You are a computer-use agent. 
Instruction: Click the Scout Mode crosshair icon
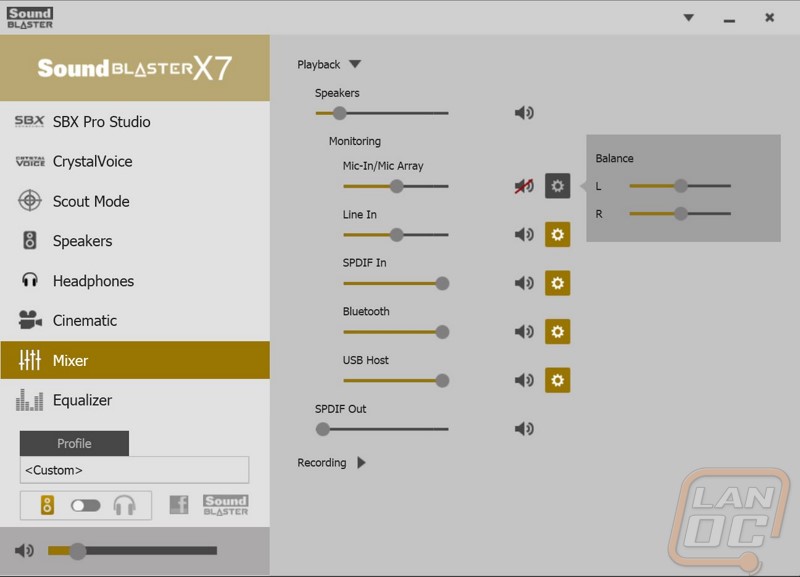pyautogui.click(x=30, y=200)
